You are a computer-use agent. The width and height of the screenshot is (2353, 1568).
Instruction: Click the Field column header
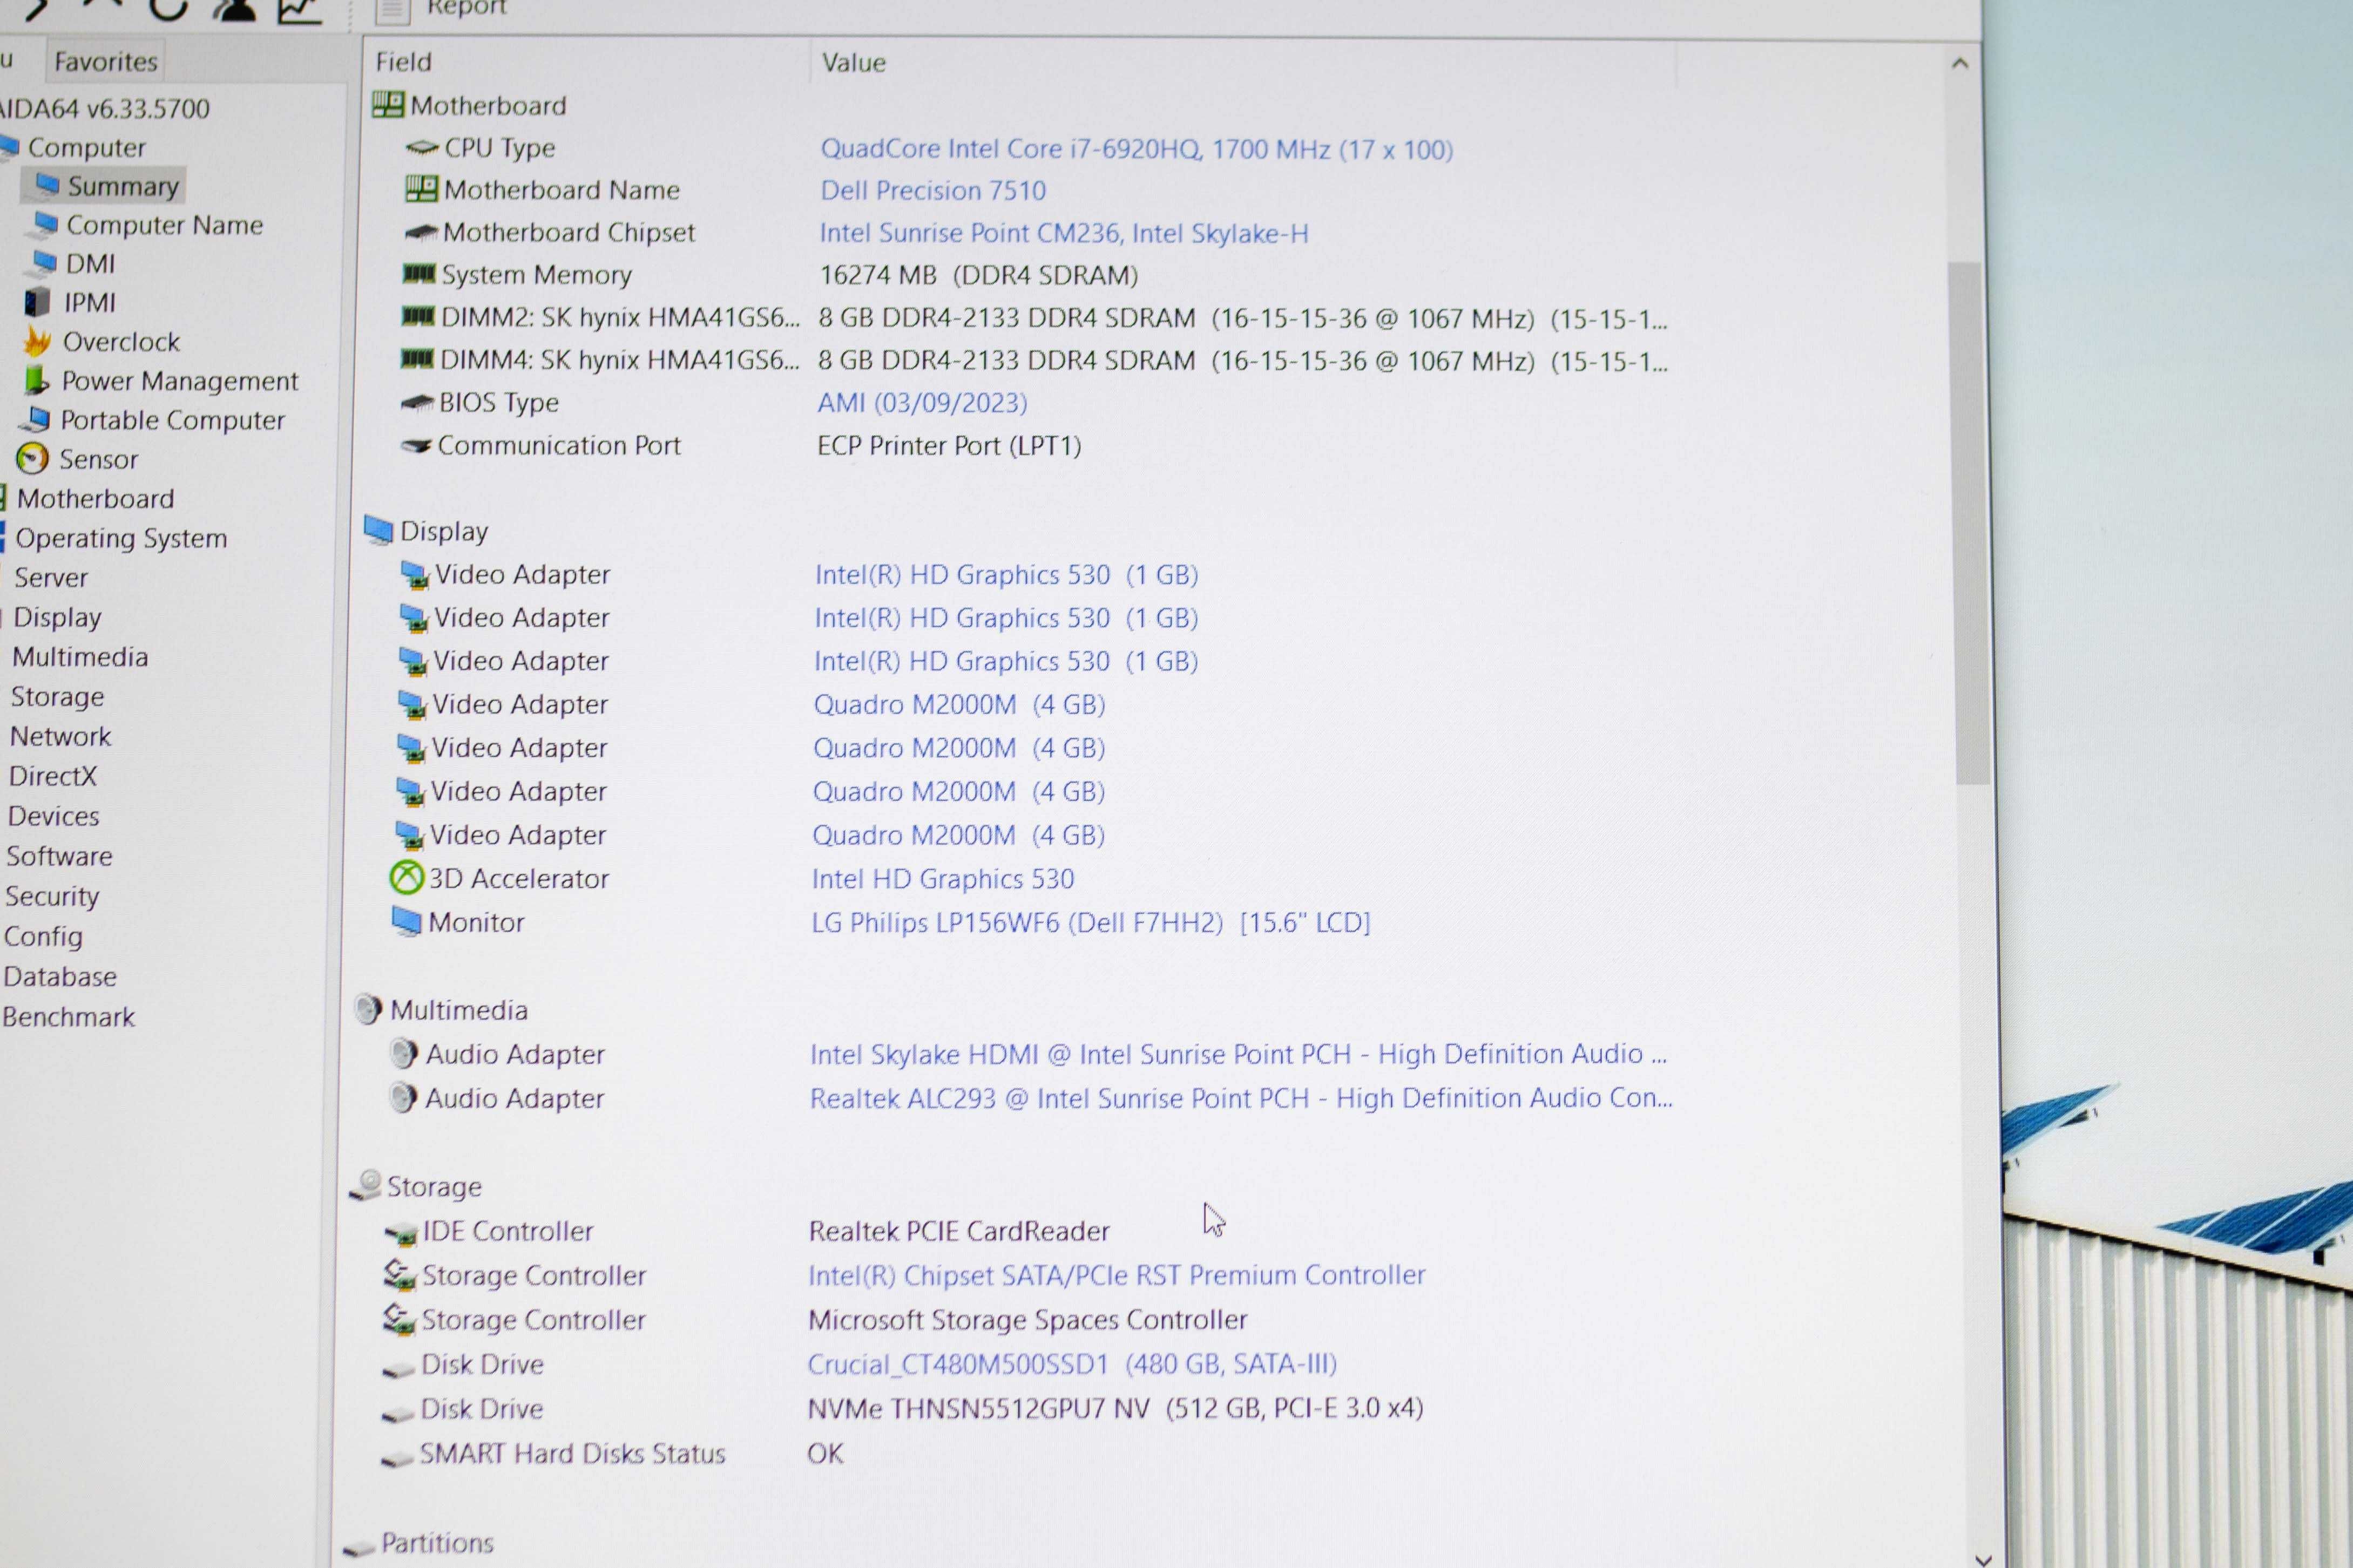tap(586, 62)
